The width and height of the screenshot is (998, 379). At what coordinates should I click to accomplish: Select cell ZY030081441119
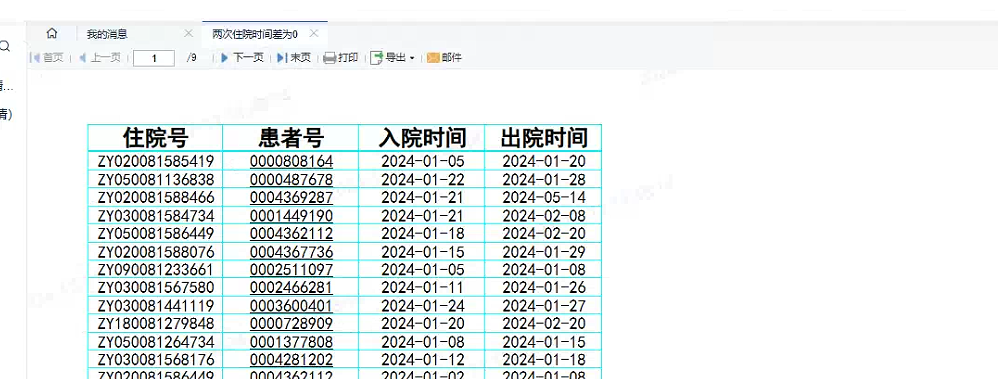(x=155, y=306)
